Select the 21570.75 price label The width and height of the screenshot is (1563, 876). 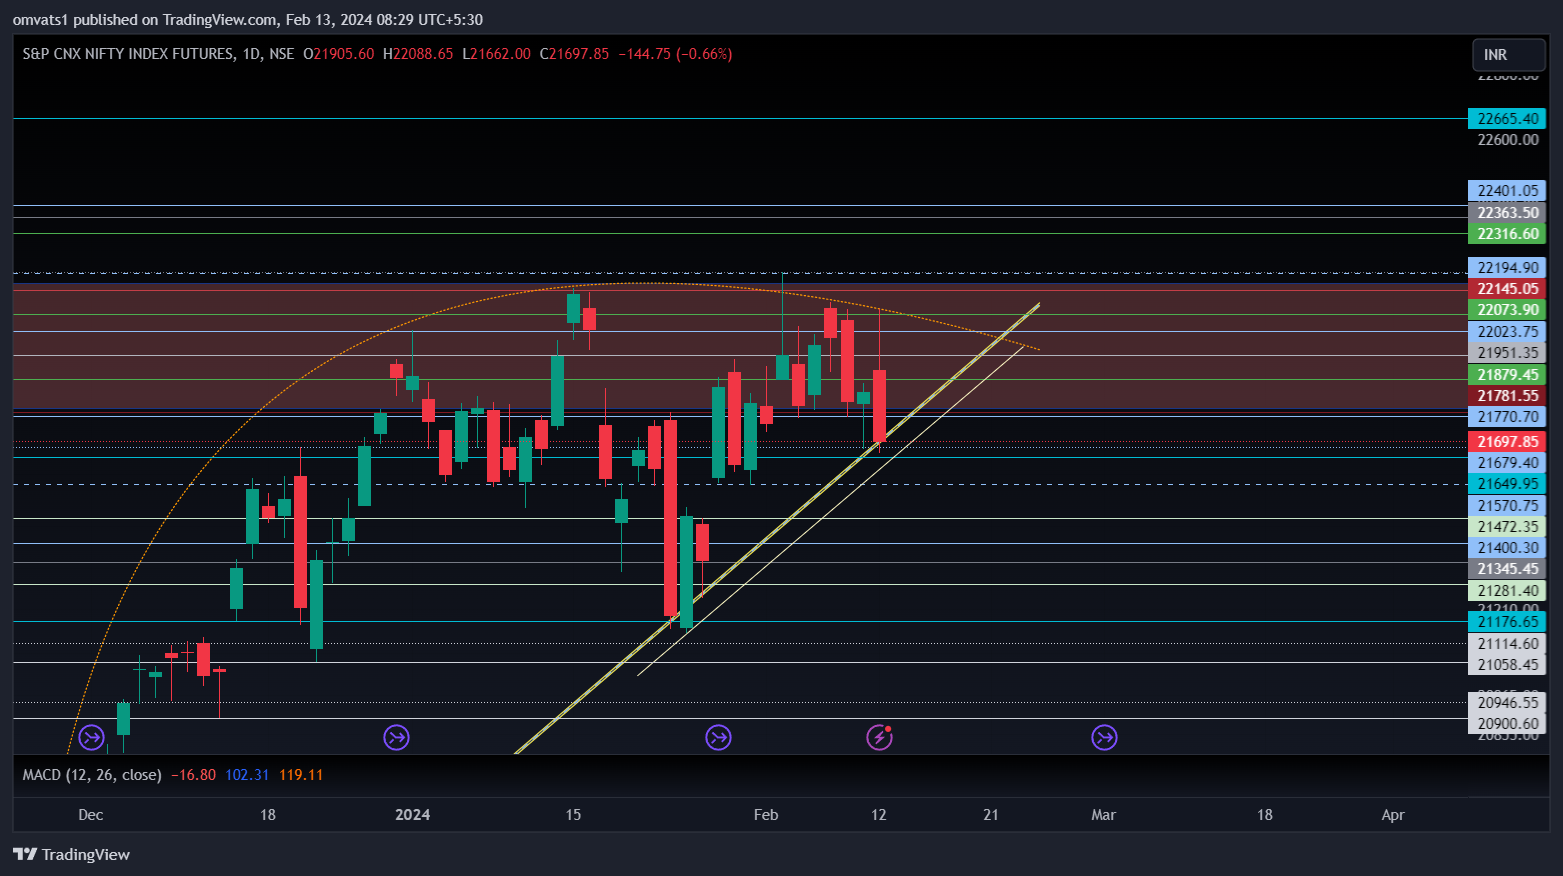pyautogui.click(x=1506, y=506)
